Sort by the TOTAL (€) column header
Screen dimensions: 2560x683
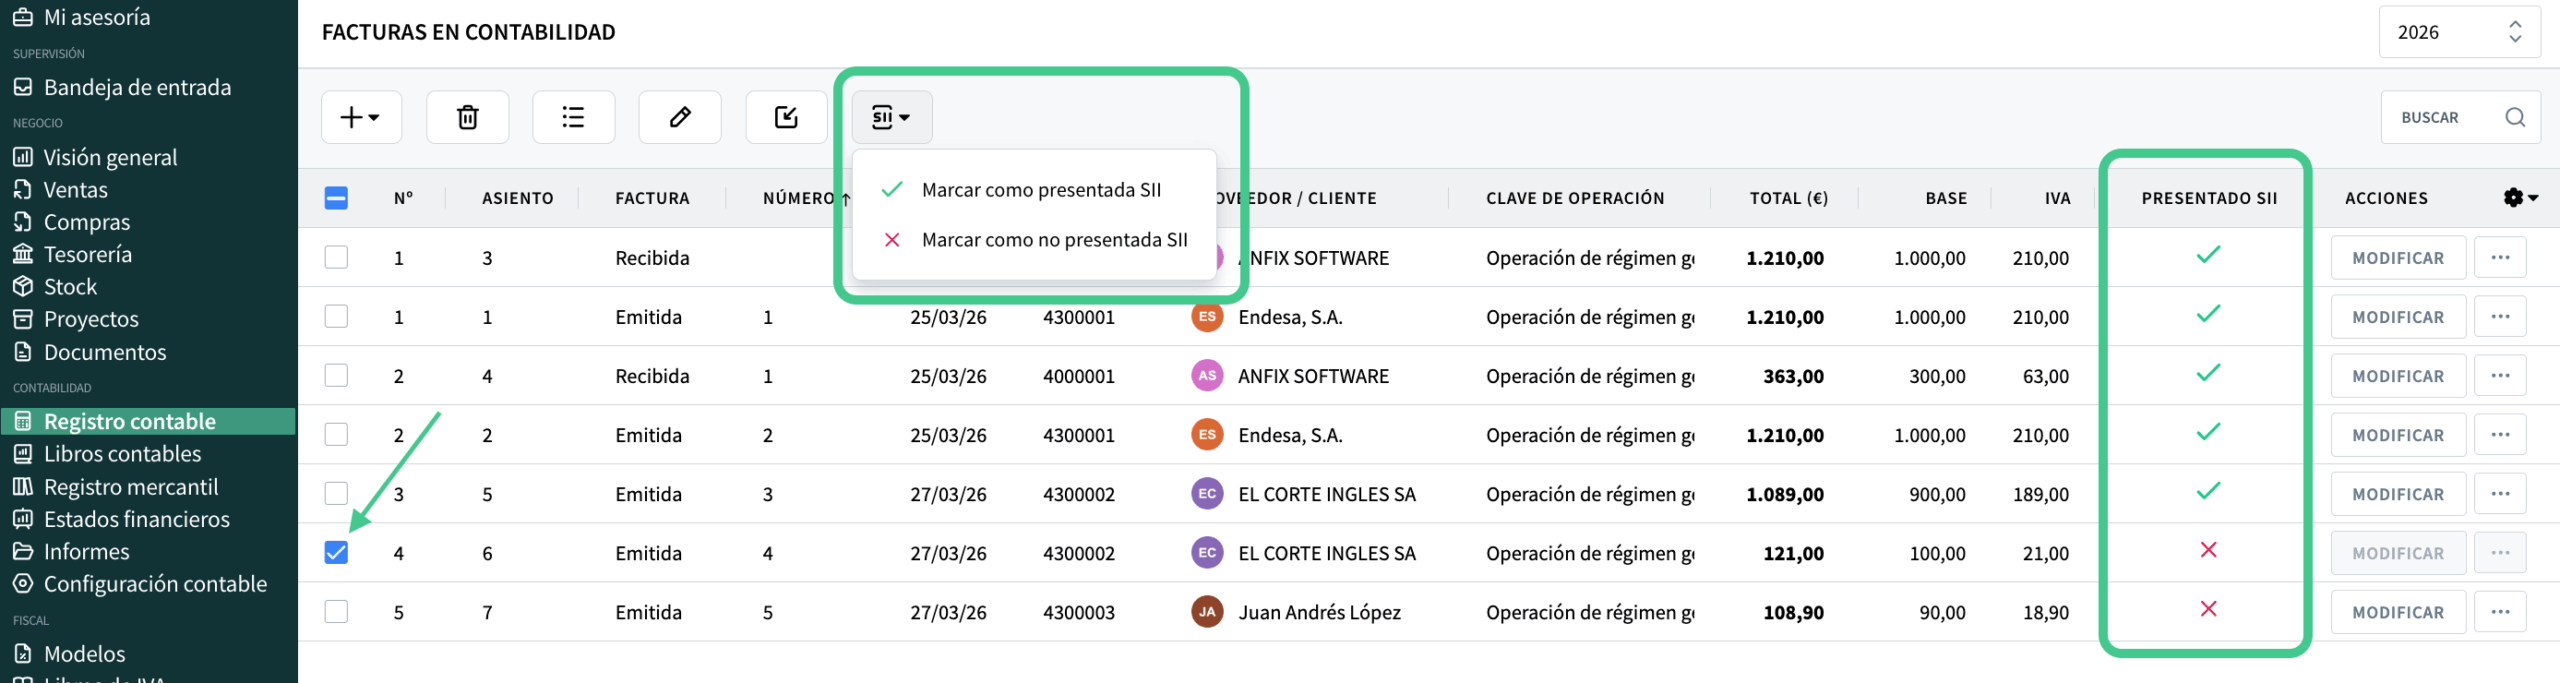coord(1787,198)
